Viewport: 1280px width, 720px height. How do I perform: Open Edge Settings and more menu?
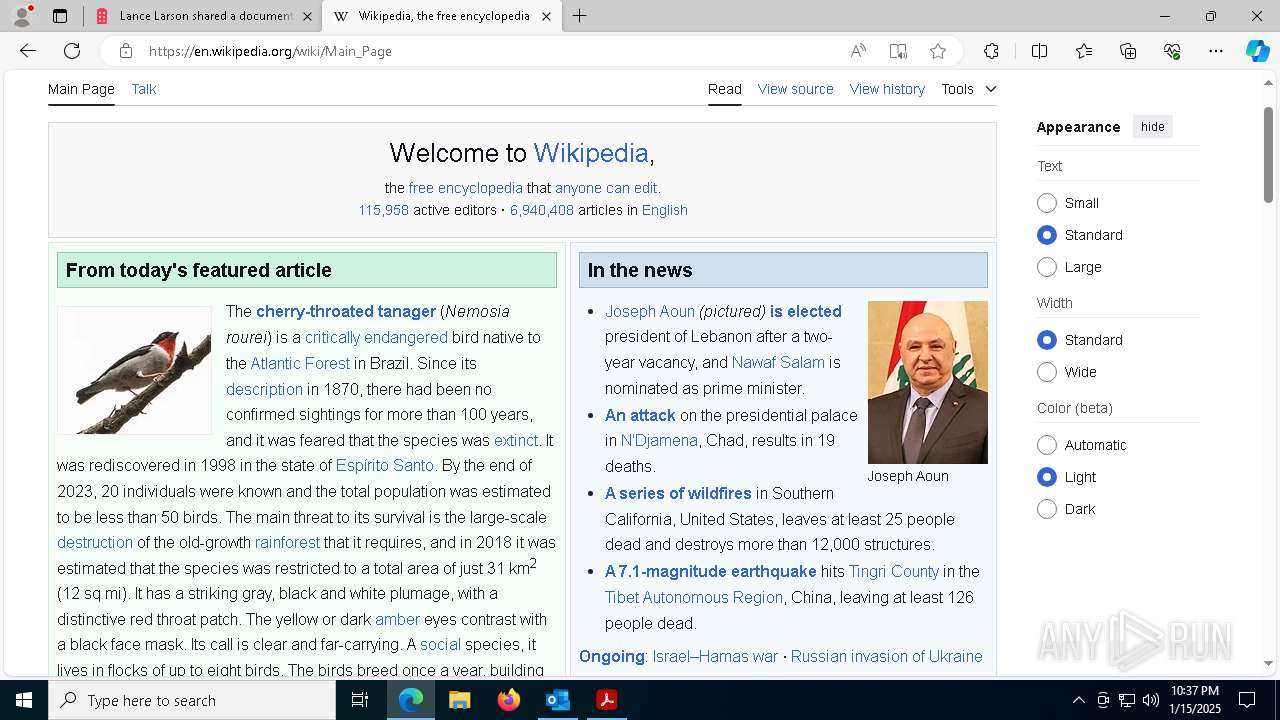pos(1216,51)
